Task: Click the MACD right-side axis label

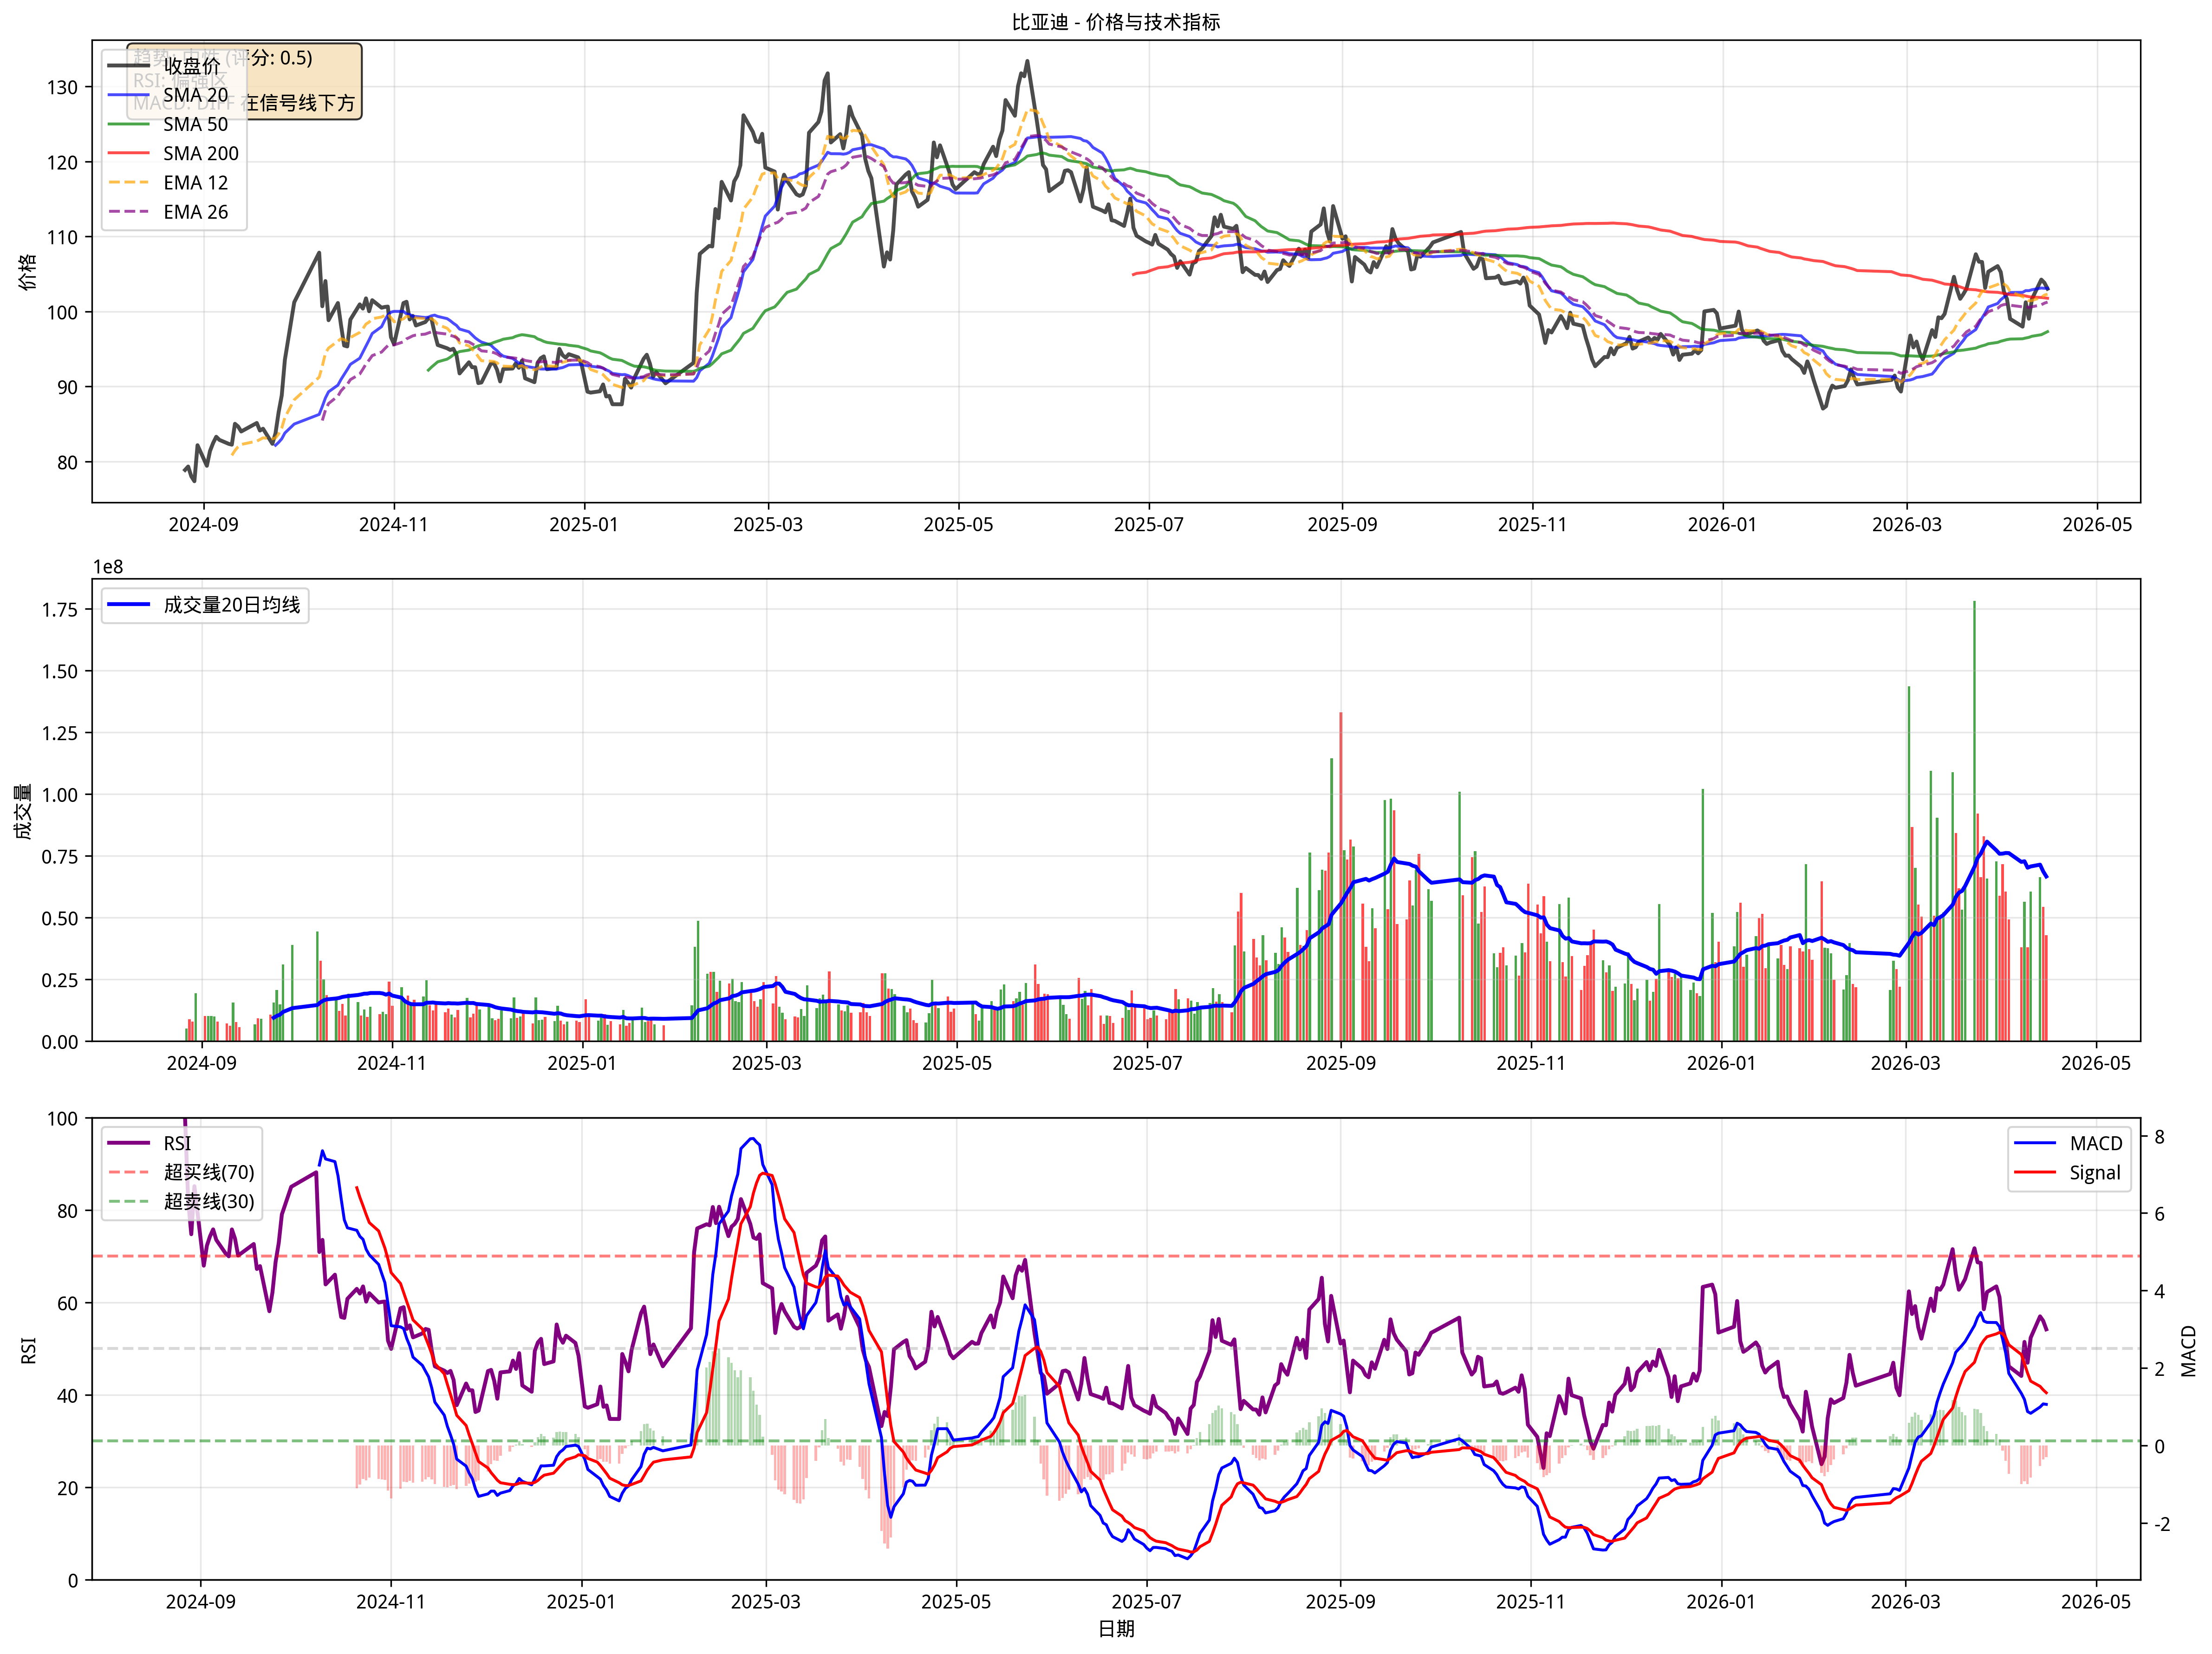Action: coord(2189,1351)
